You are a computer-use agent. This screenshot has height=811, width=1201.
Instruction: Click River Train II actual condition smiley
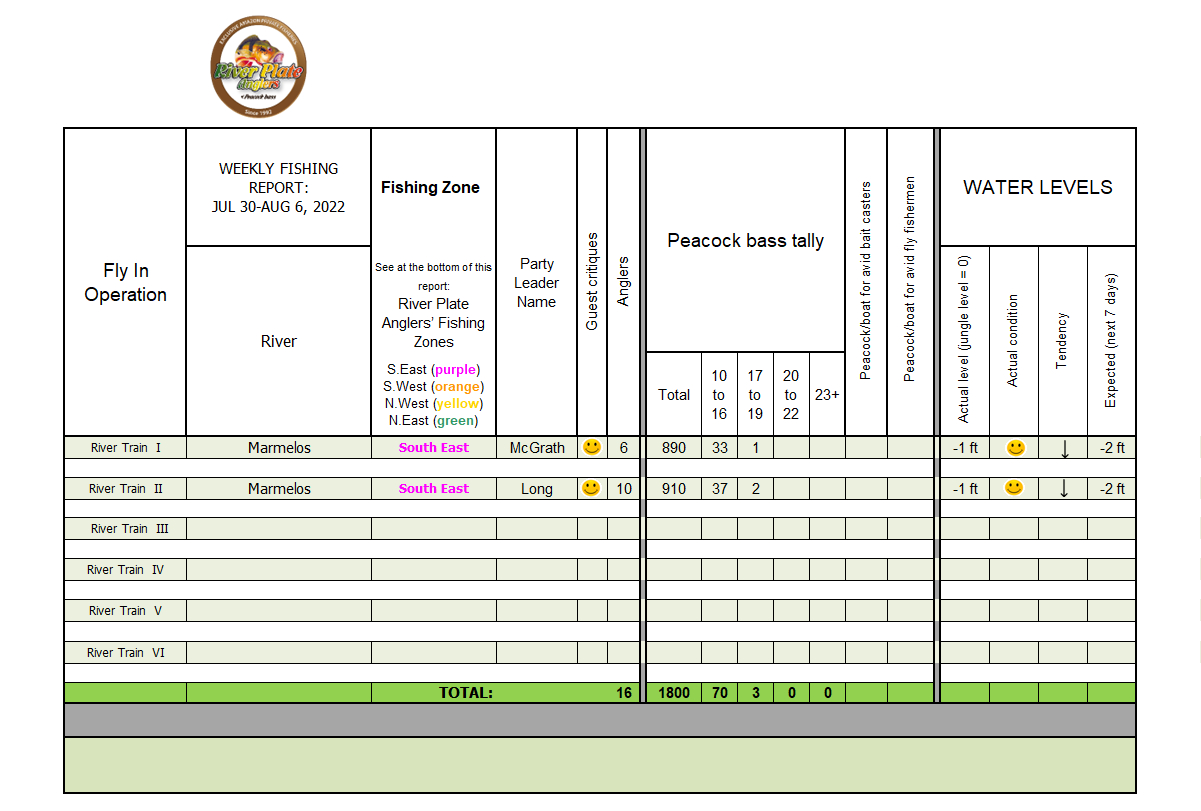coord(1014,488)
